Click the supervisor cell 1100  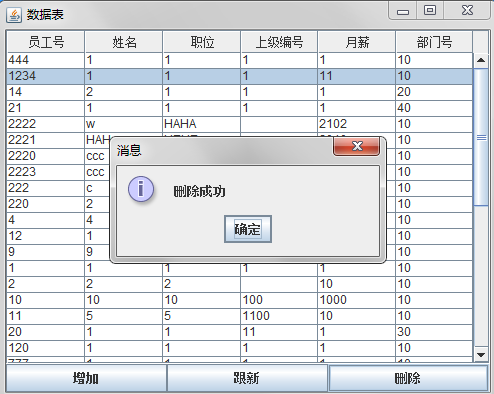279,316
